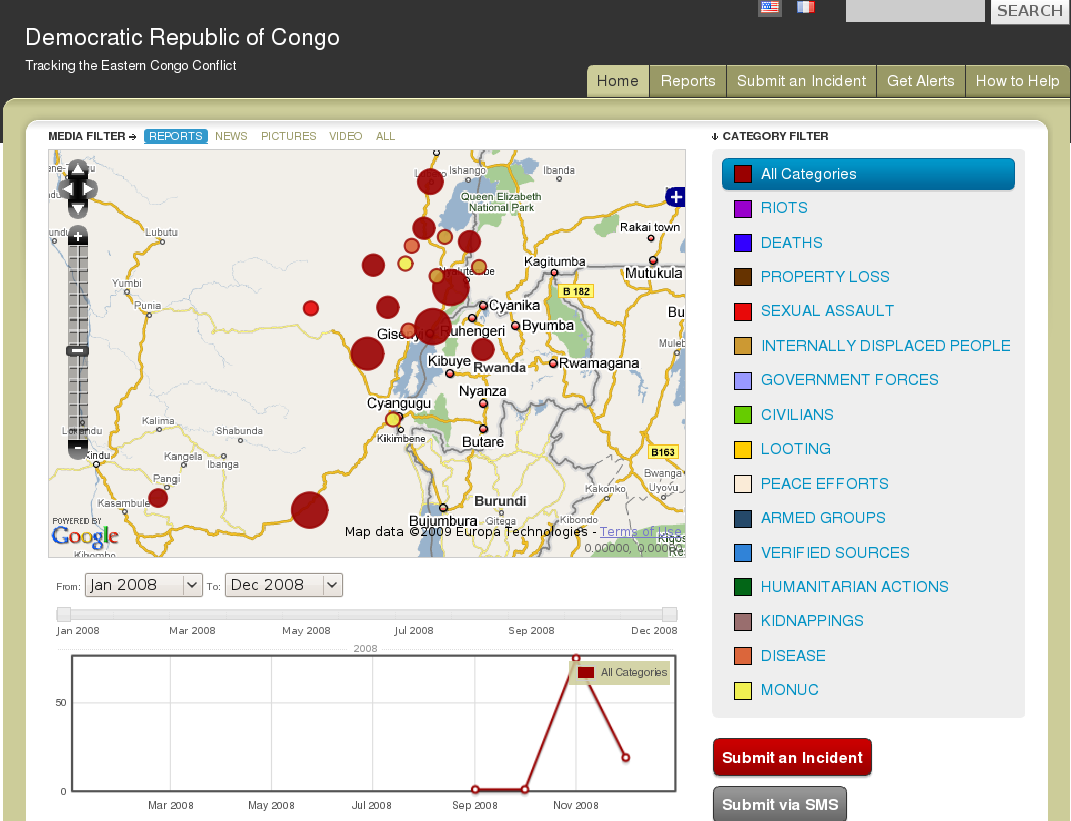1071x821 pixels.
Task: Filter by INTERNALLY DISPLACED PEOPLE category
Action: [886, 346]
